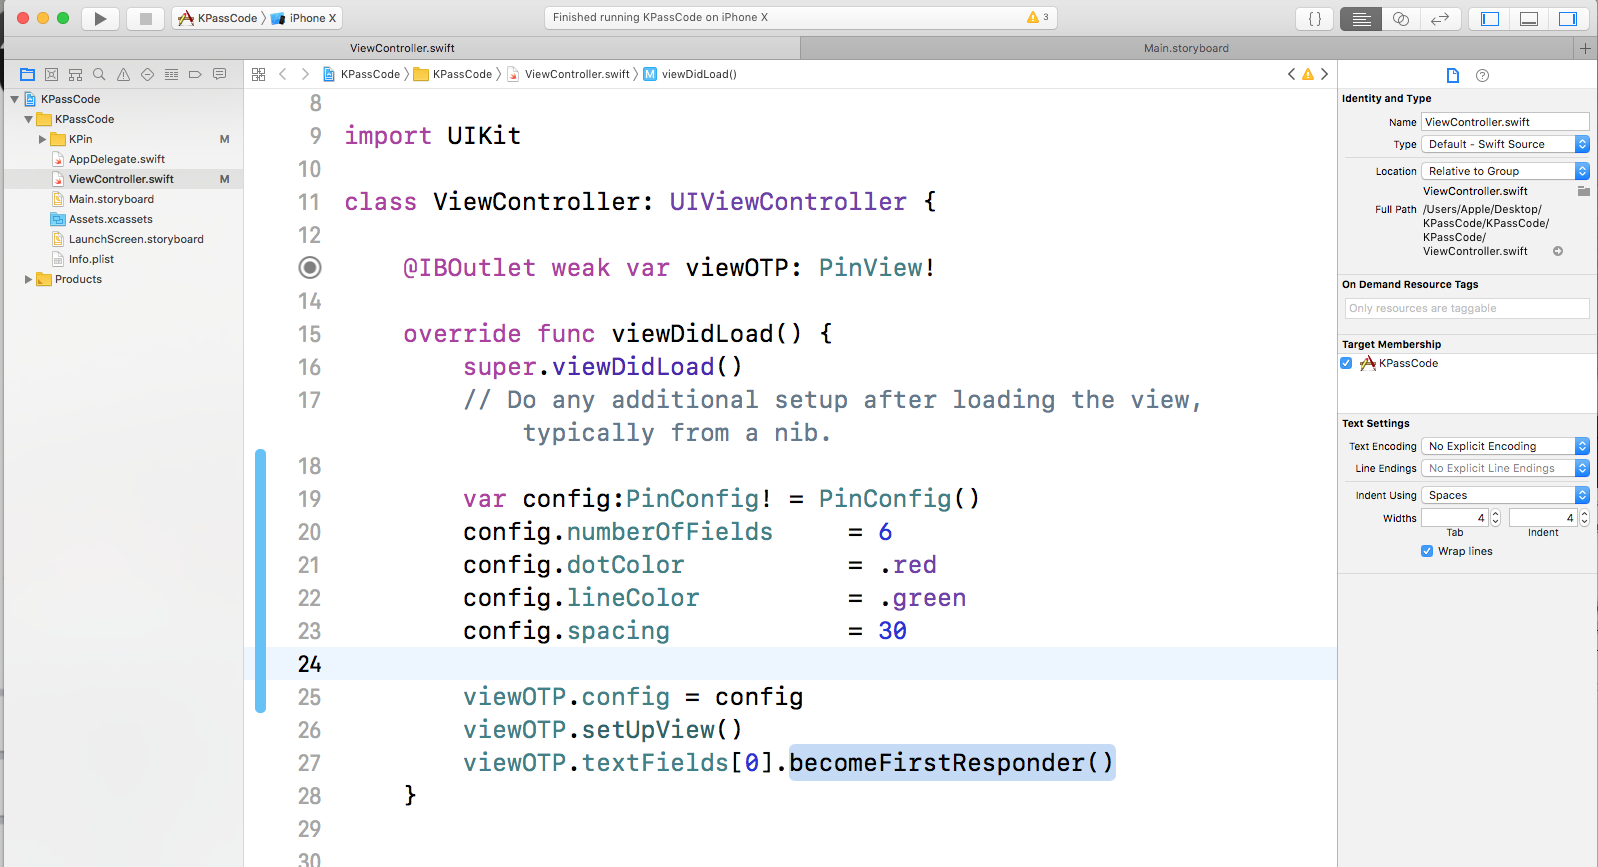Screen dimensions: 1598x867
Task: Jump to the next issue
Action: click(1324, 74)
